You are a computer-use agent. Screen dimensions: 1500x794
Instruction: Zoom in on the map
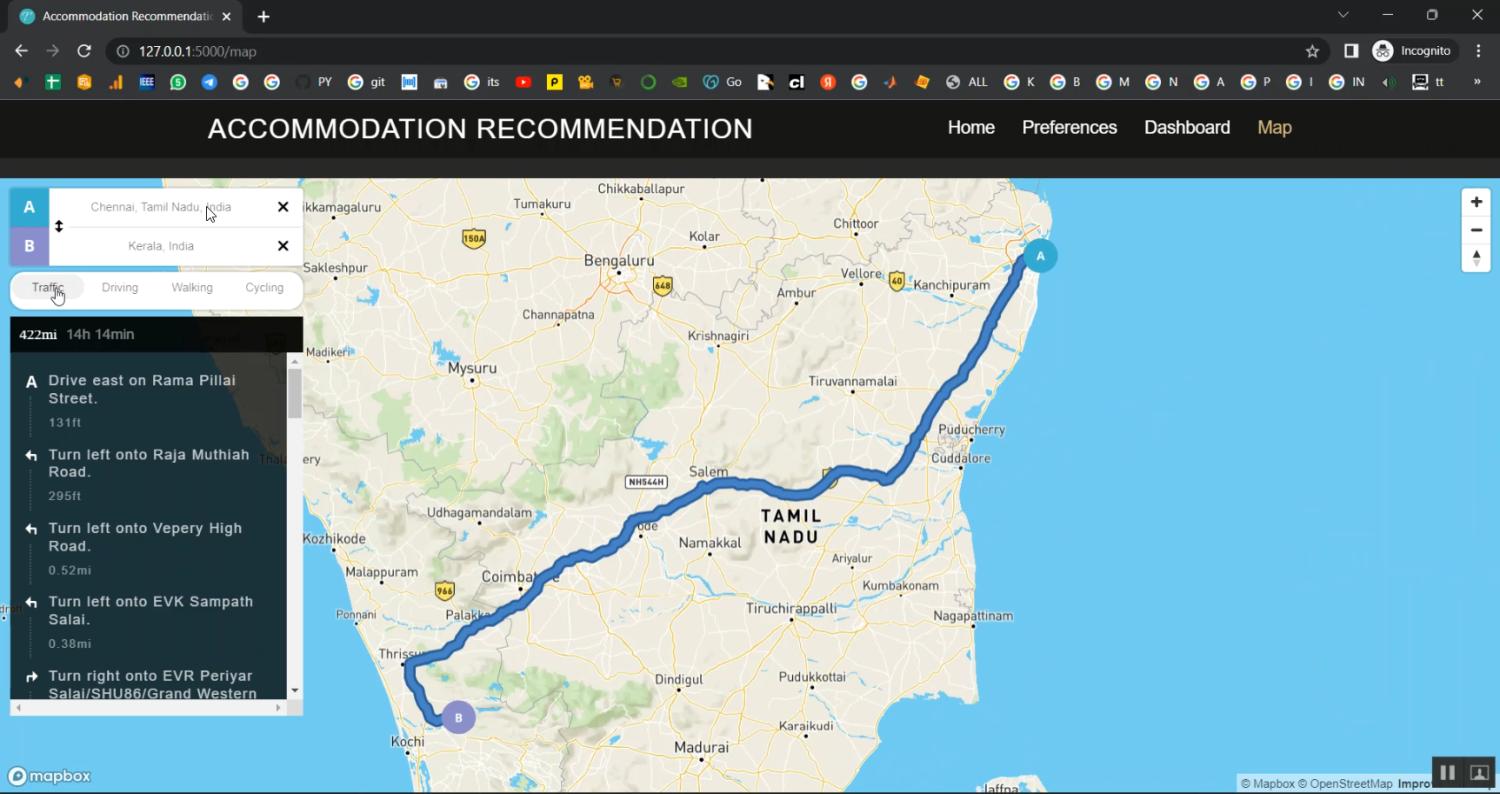coord(1476,202)
